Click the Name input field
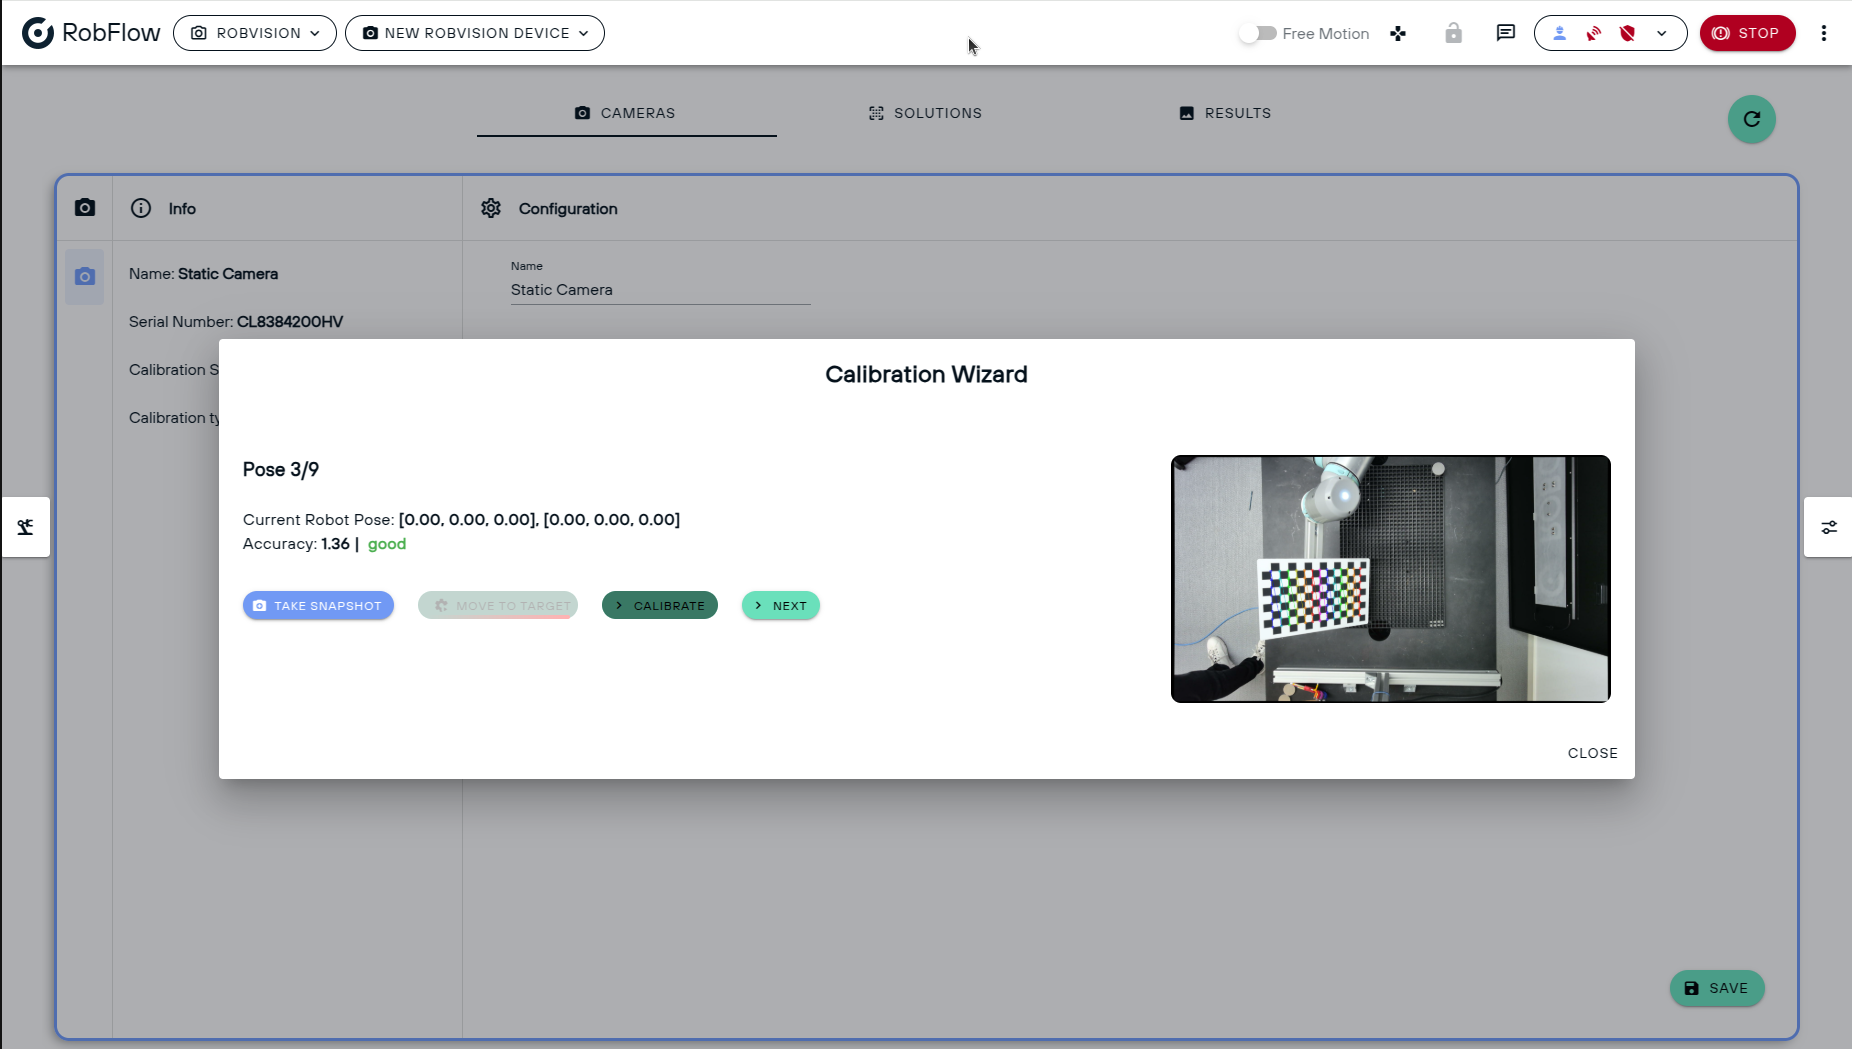 click(x=660, y=290)
